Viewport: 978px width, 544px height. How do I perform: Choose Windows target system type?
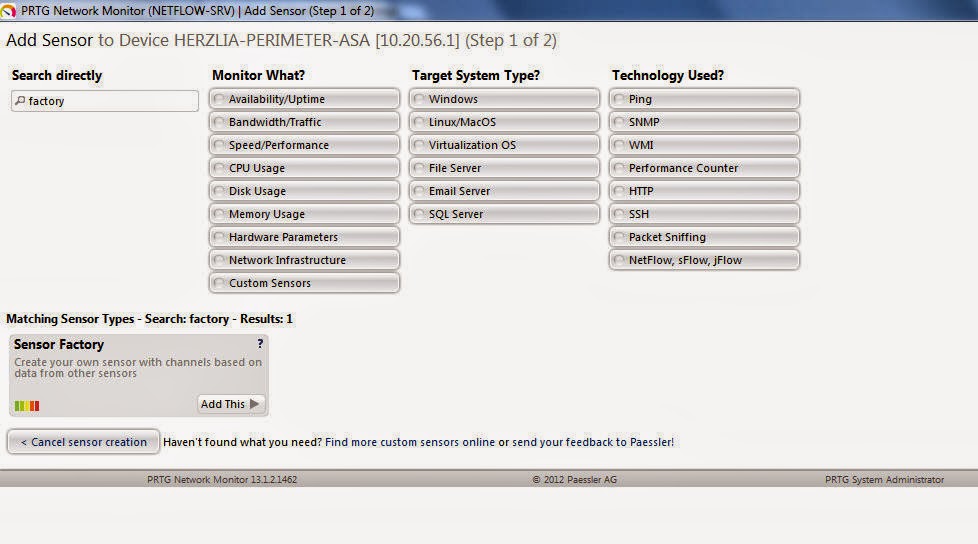[x=504, y=99]
